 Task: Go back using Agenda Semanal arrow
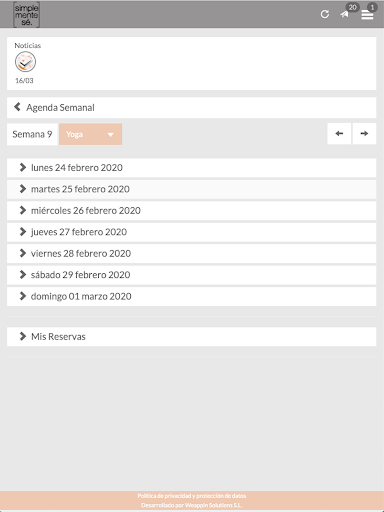pyautogui.click(x=17, y=107)
